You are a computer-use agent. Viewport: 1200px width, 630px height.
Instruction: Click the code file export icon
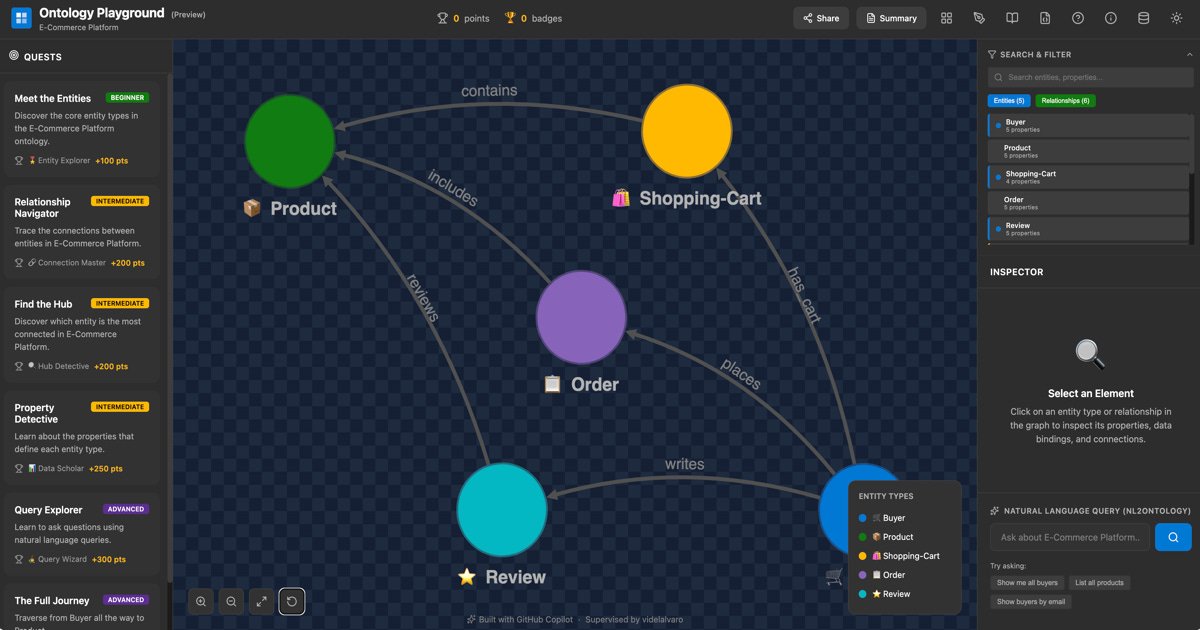tap(1045, 18)
